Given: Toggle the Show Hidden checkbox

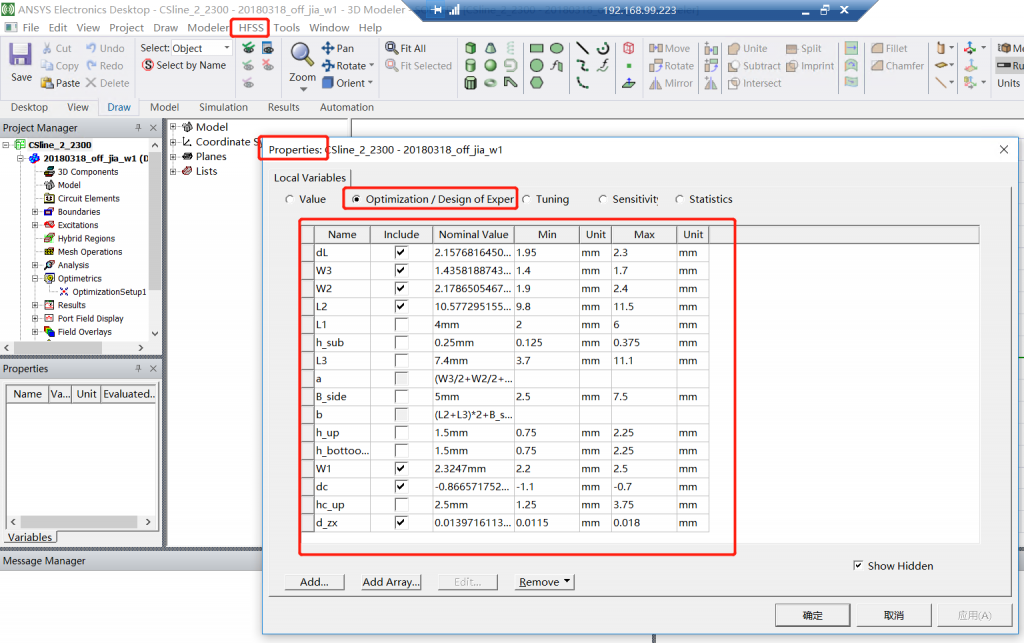Looking at the screenshot, I should click(x=858, y=566).
